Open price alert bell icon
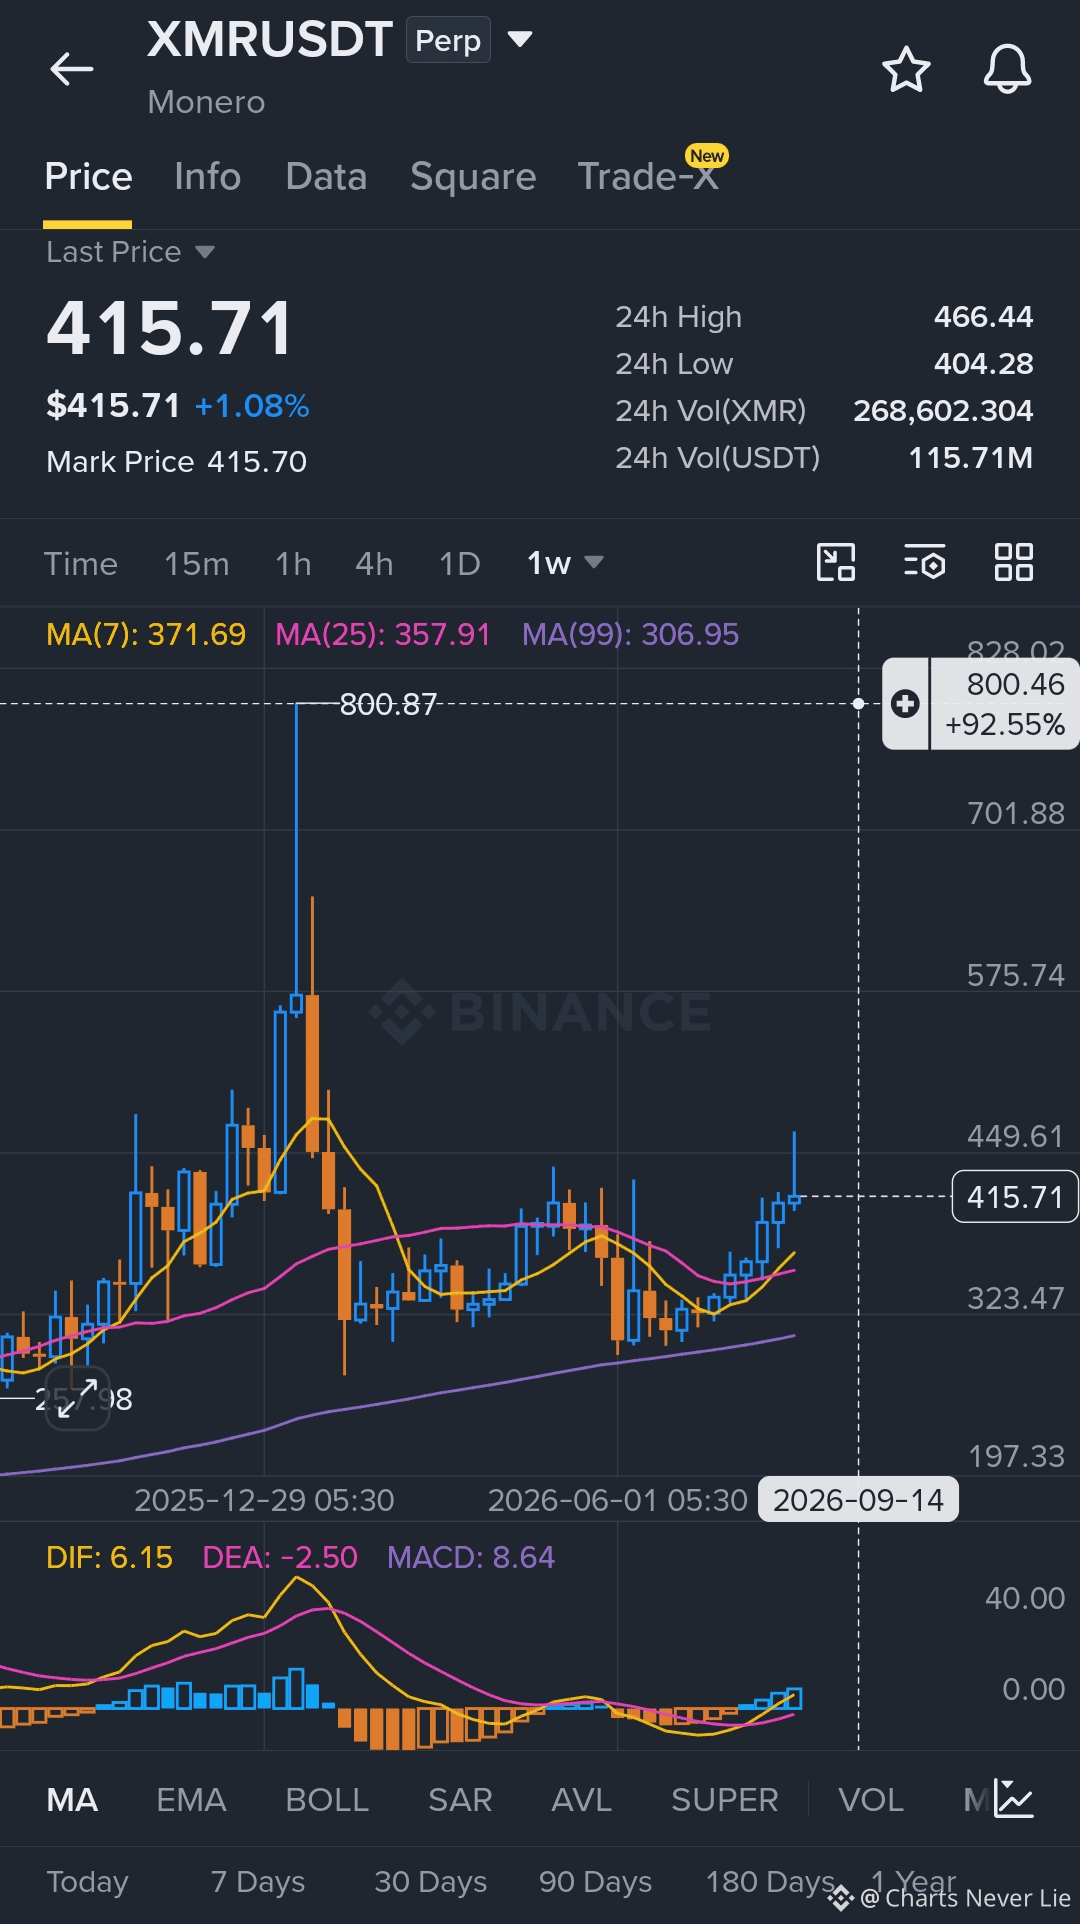This screenshot has width=1080, height=1924. coord(1007,69)
